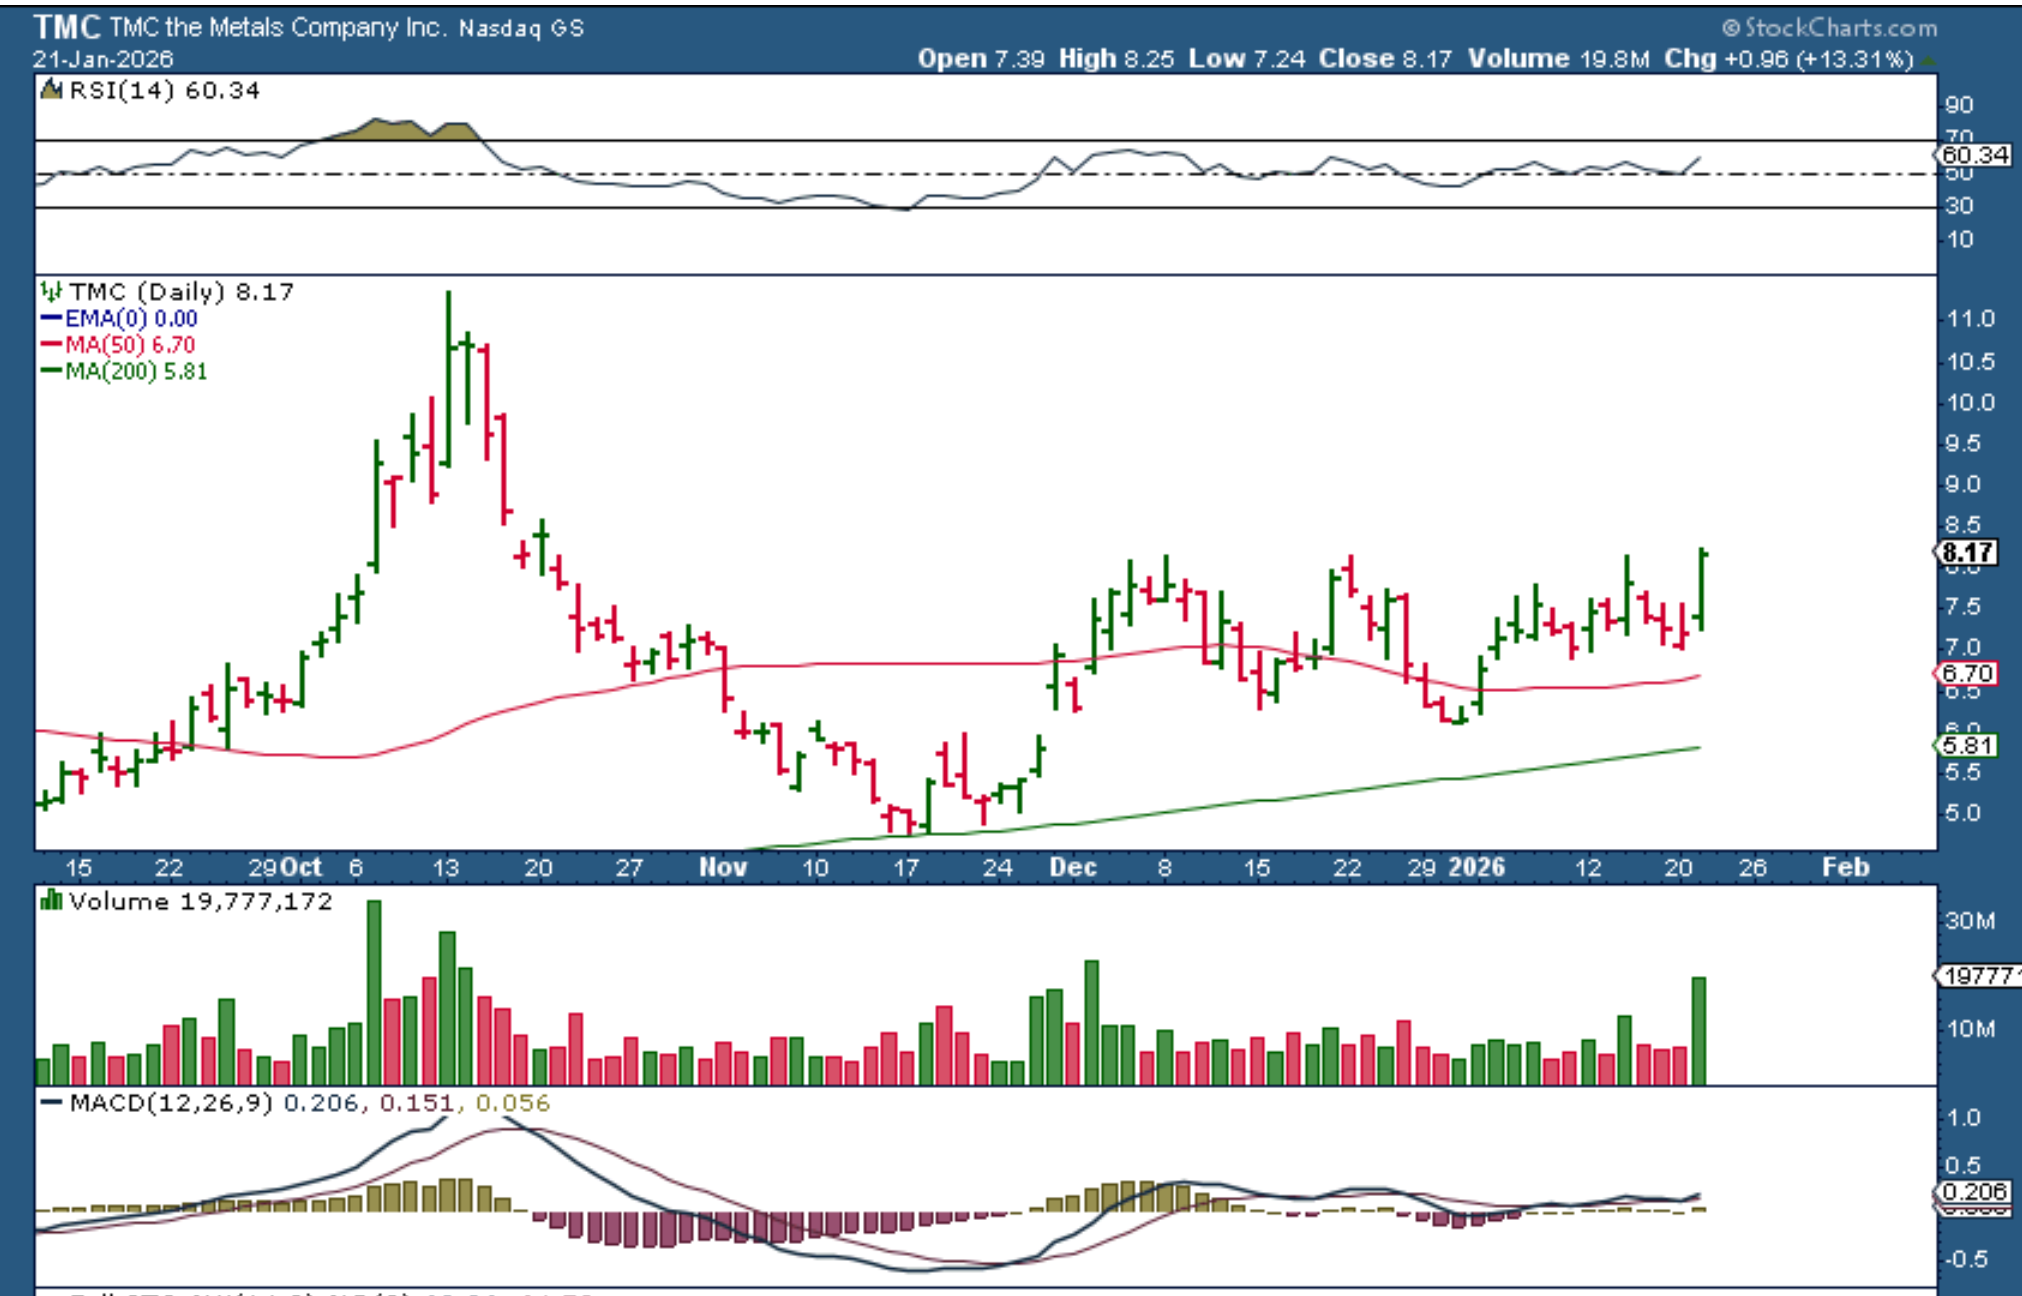This screenshot has height=1296, width=2022.
Task: Click the Nov label on the date axis
Action: coord(722,867)
